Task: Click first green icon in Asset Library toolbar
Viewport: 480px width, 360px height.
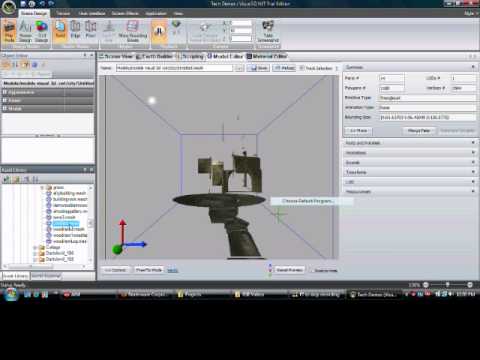Action: pyautogui.click(x=7, y=179)
